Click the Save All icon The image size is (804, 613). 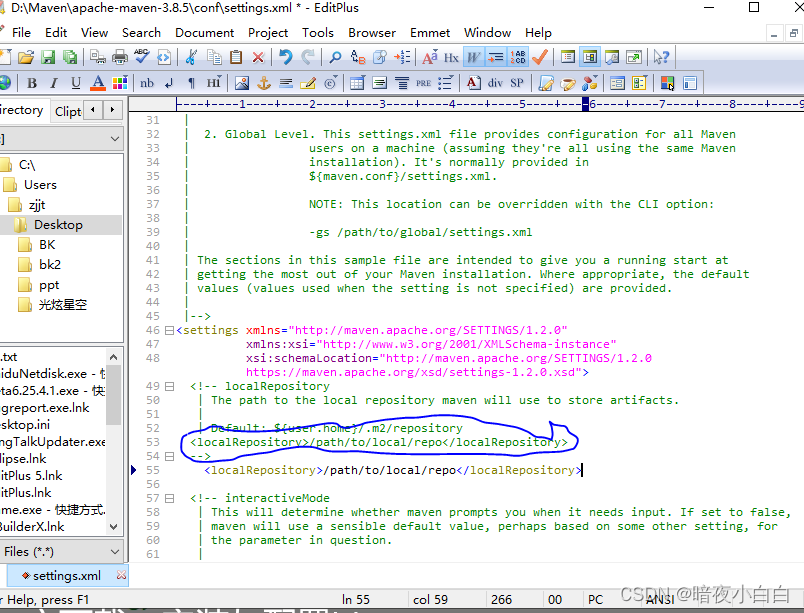pos(70,57)
